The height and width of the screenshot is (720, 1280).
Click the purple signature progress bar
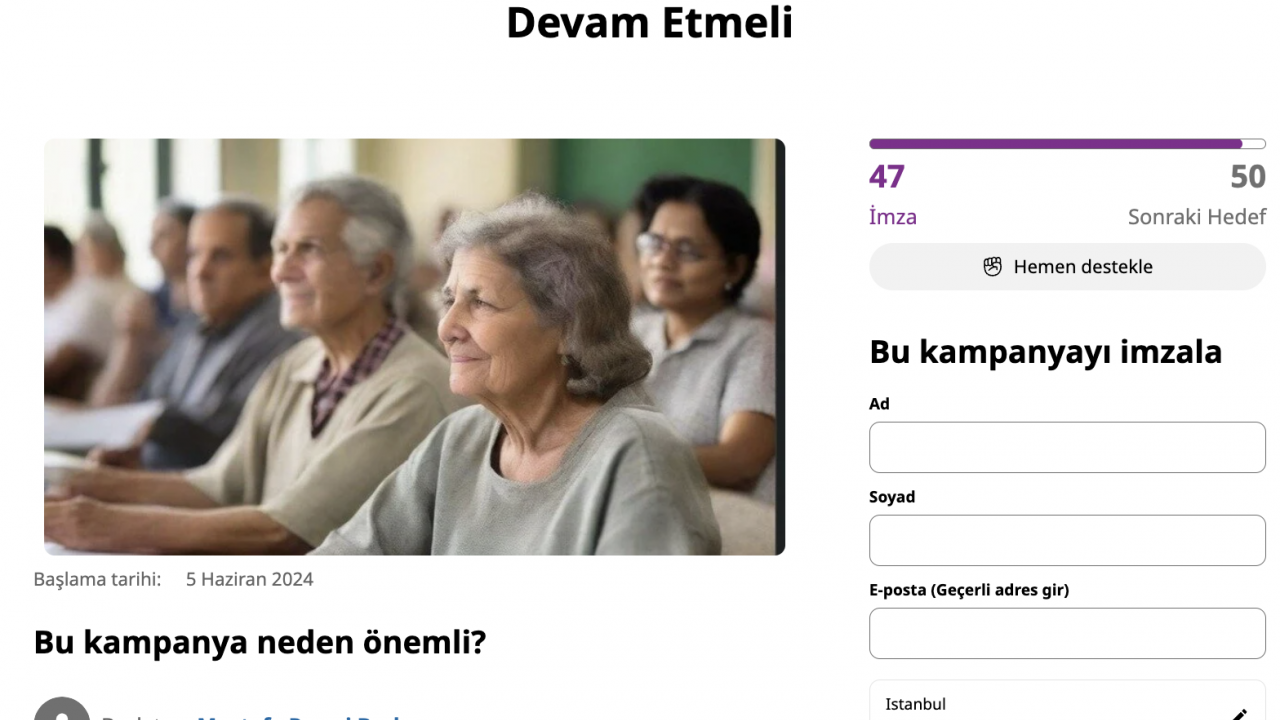(1067, 144)
